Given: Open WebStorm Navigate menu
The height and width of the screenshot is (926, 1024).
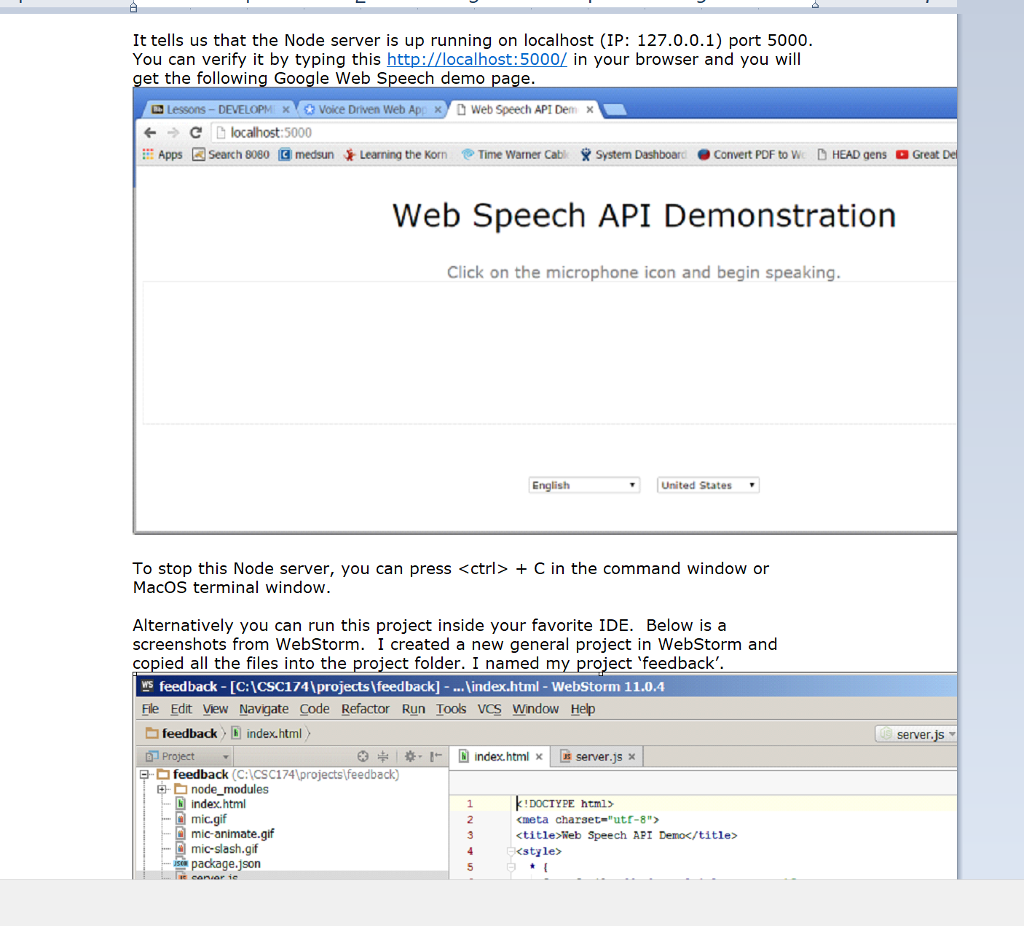Looking at the screenshot, I should (264, 709).
